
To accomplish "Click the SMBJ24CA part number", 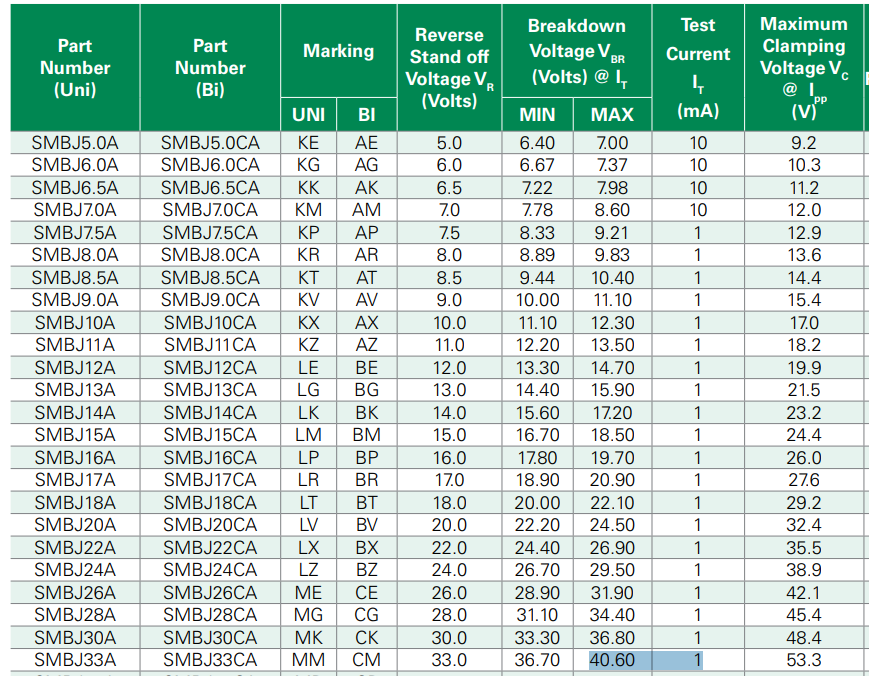I will [x=210, y=570].
